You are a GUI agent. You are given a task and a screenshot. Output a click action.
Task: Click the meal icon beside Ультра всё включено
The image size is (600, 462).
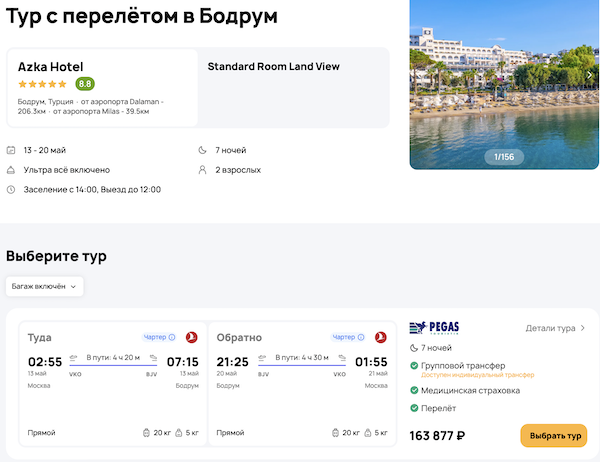11,170
